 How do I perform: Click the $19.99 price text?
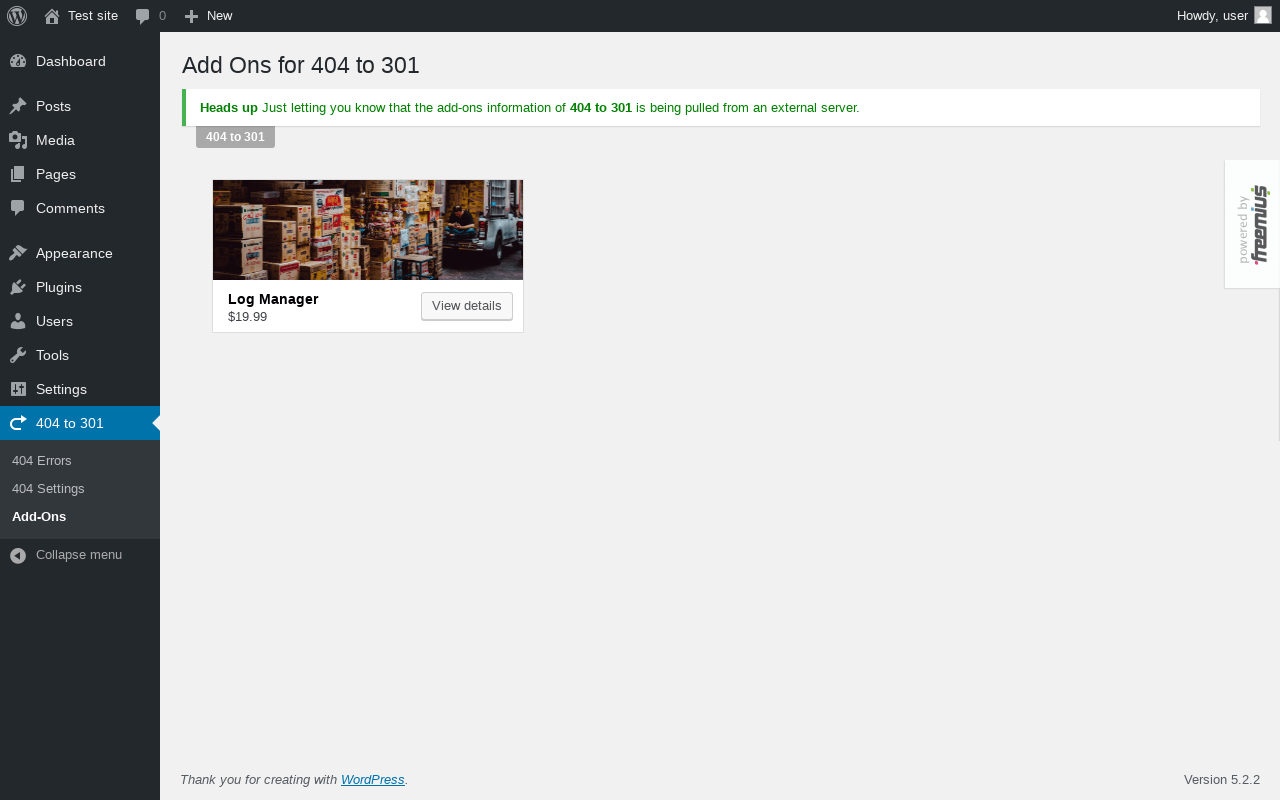click(247, 317)
